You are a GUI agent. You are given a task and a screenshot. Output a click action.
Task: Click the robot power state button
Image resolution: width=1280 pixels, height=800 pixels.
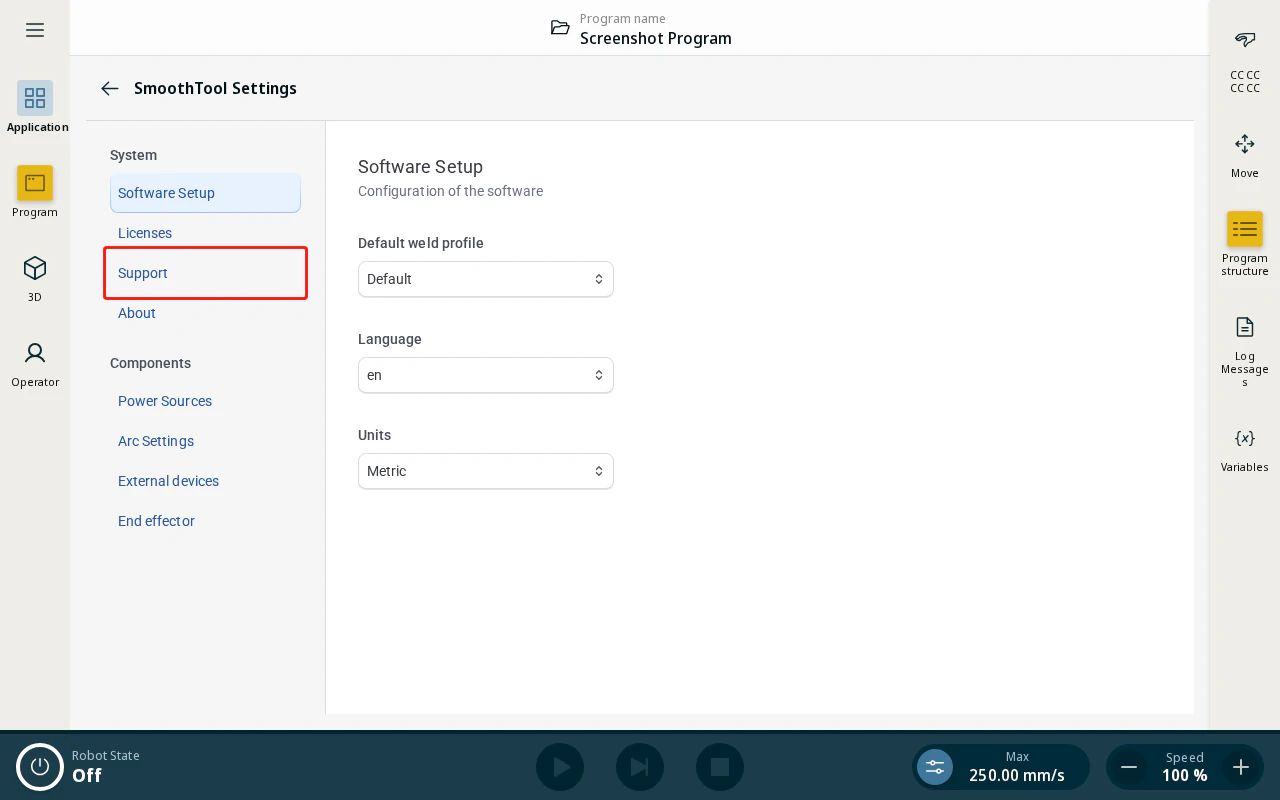(40, 767)
